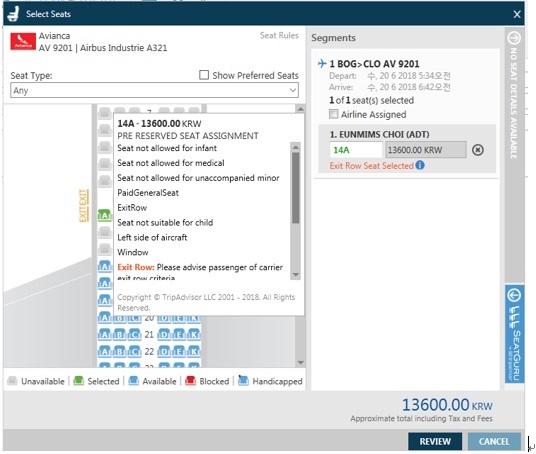Click the 'AV 9201 | Airbus Industrie A321' flight text
The height and width of the screenshot is (454, 536).
[x=103, y=48]
